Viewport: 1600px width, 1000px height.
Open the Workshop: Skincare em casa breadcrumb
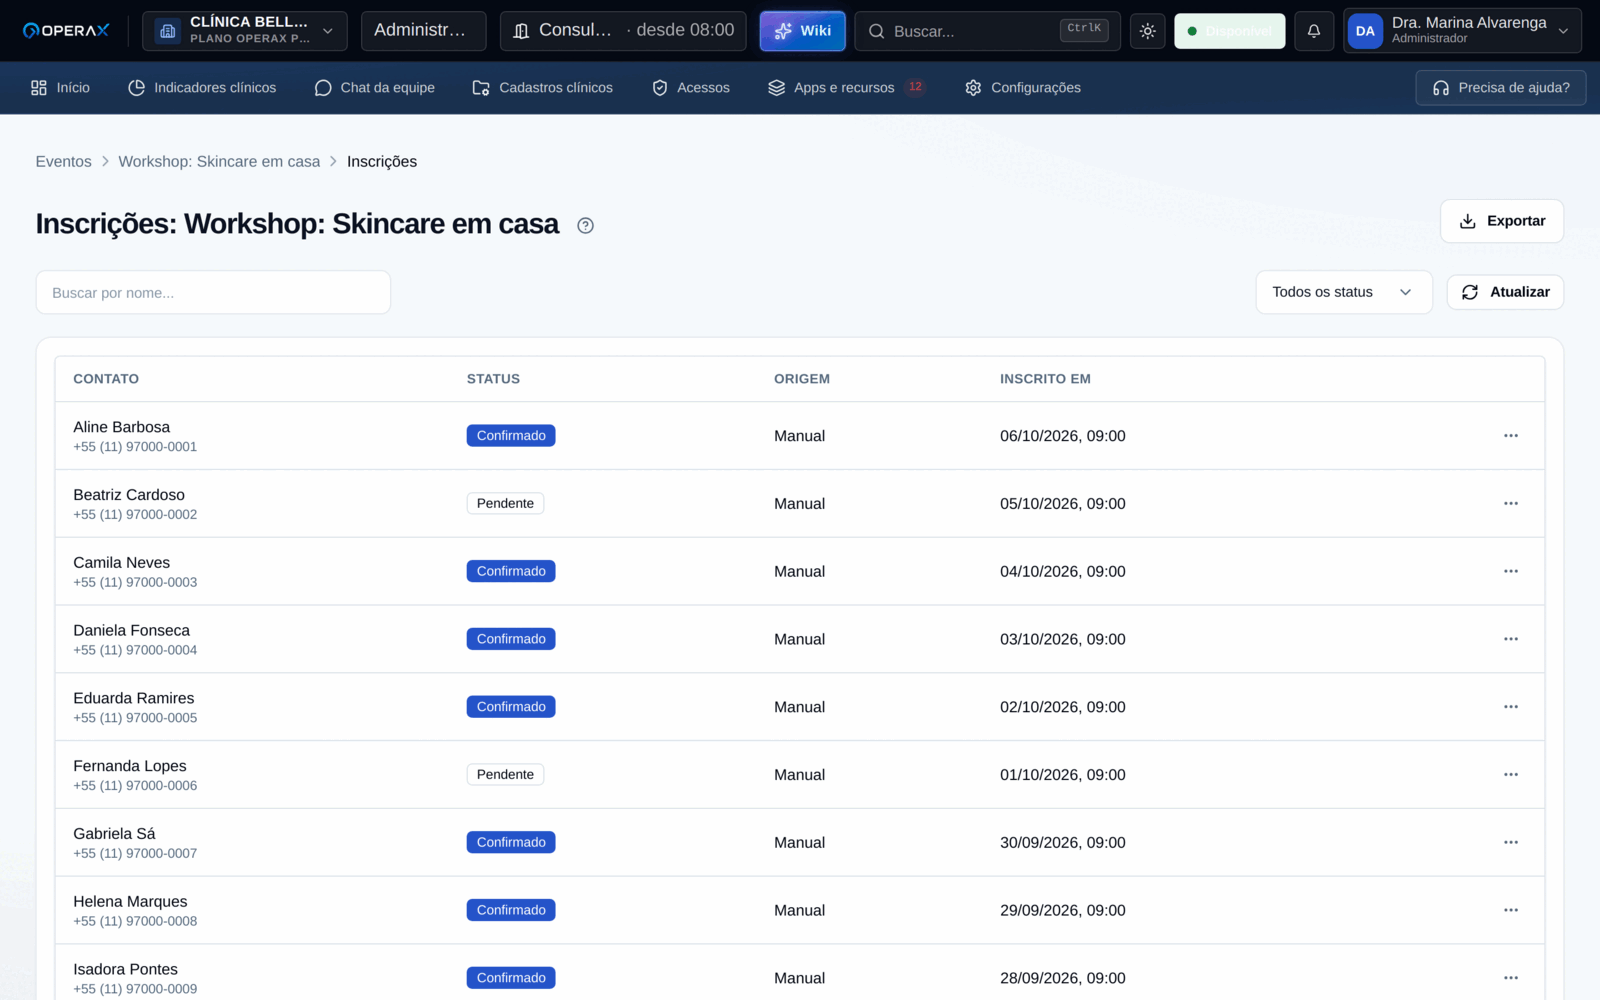click(x=219, y=162)
